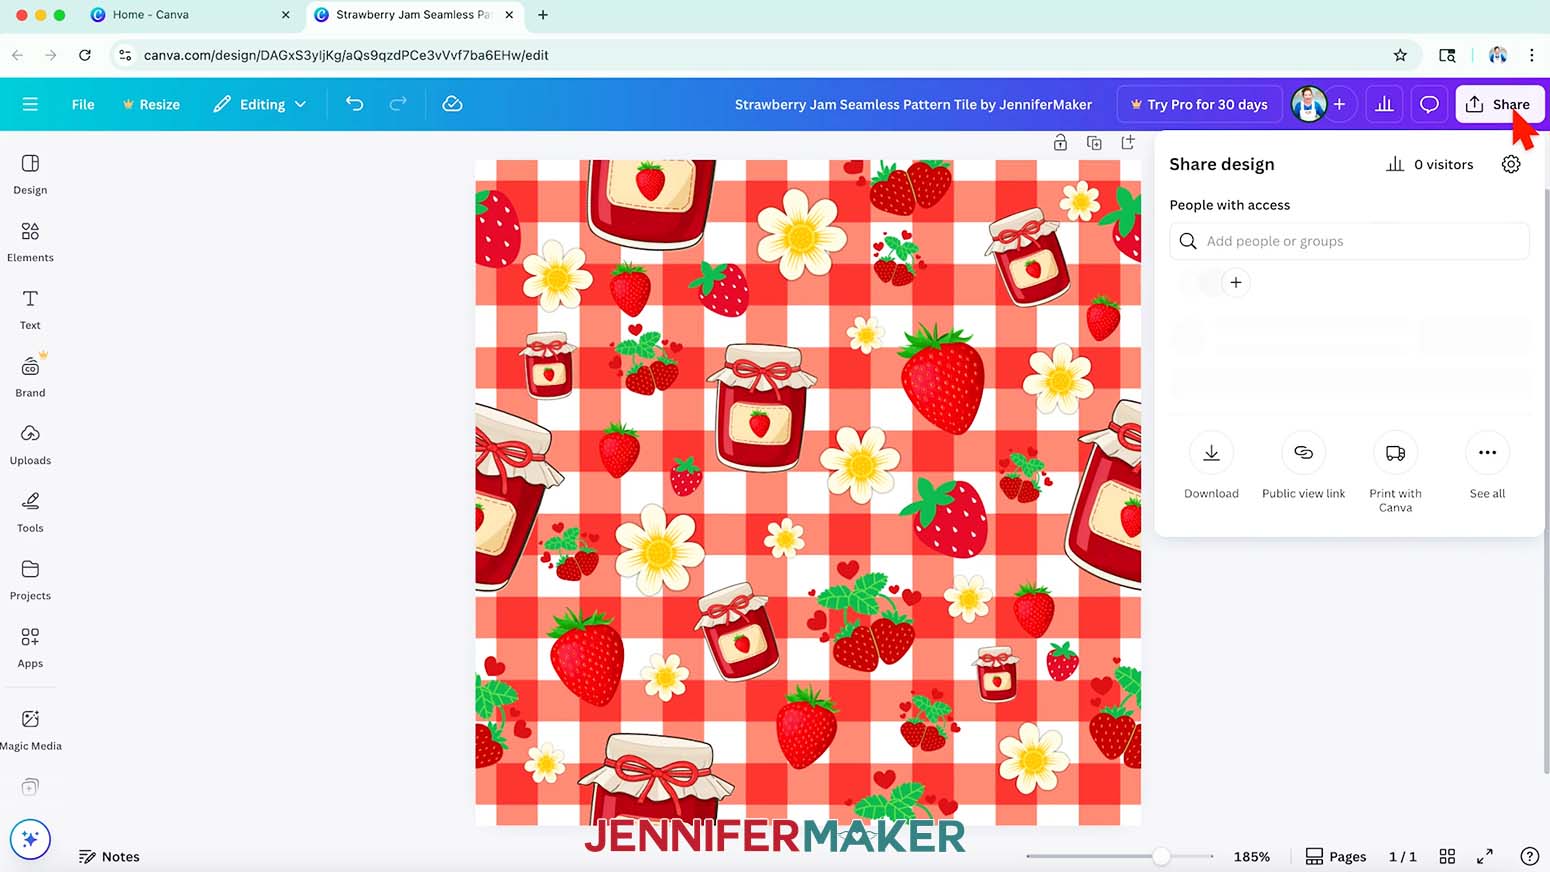Screen dimensions: 1550x872
Task: Click the Add people or groups field
Action: (1349, 241)
